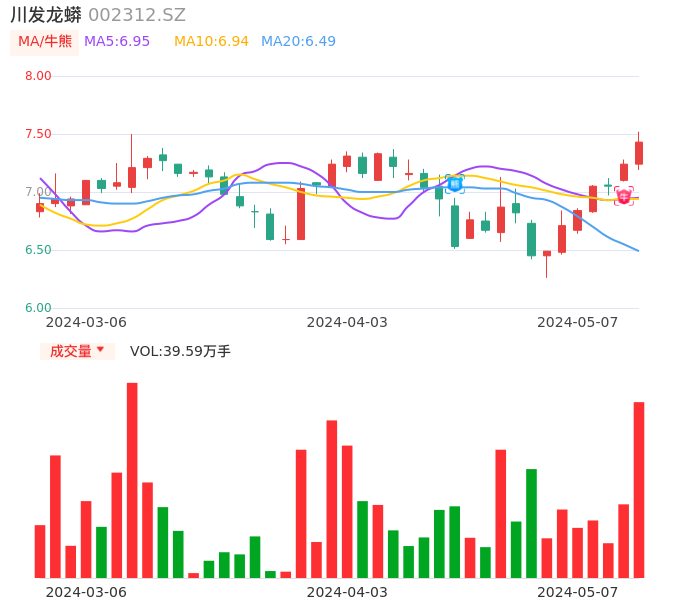Click the tallest red volume bar
The image size is (686, 606).
pyautogui.click(x=132, y=480)
